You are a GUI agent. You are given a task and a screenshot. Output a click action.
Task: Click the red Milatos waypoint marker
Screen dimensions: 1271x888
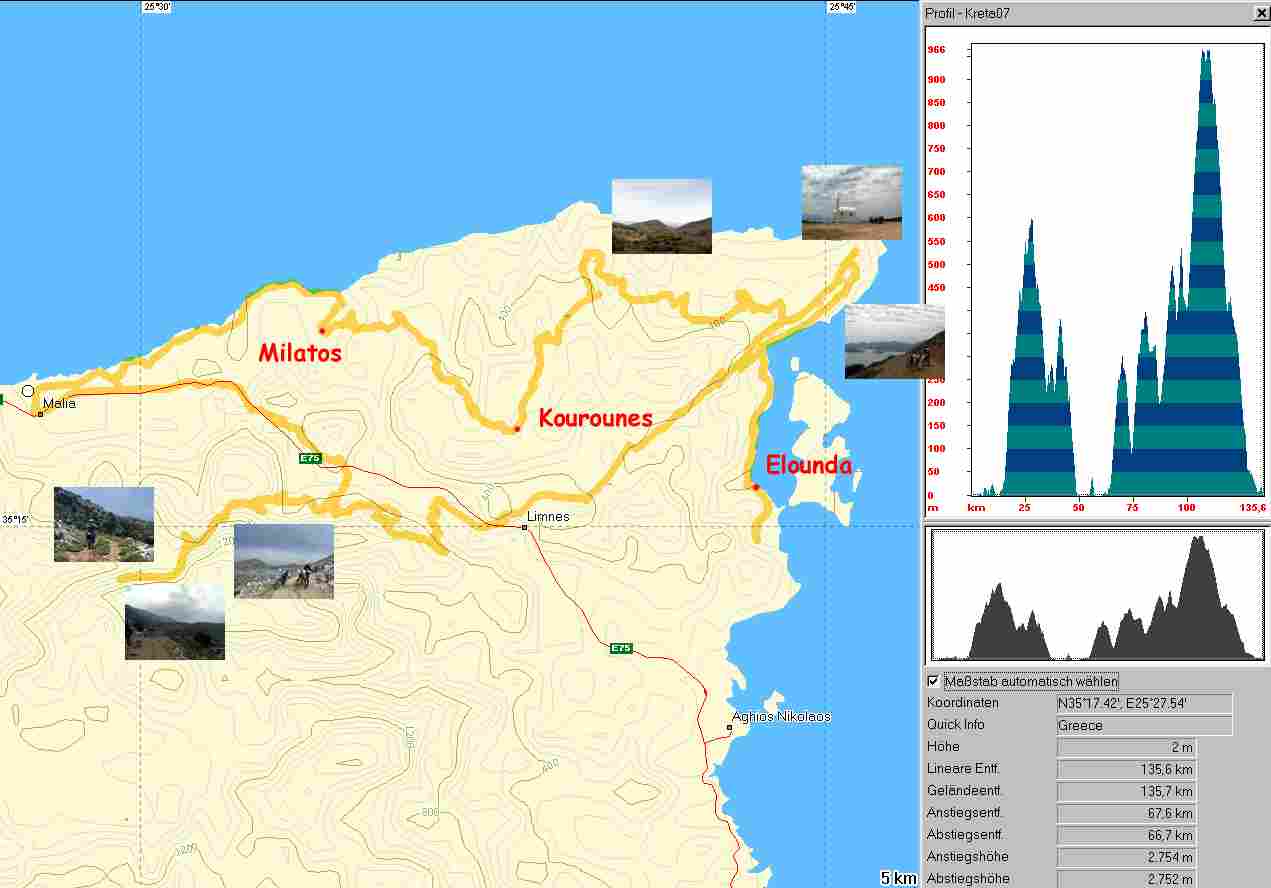coord(322,331)
